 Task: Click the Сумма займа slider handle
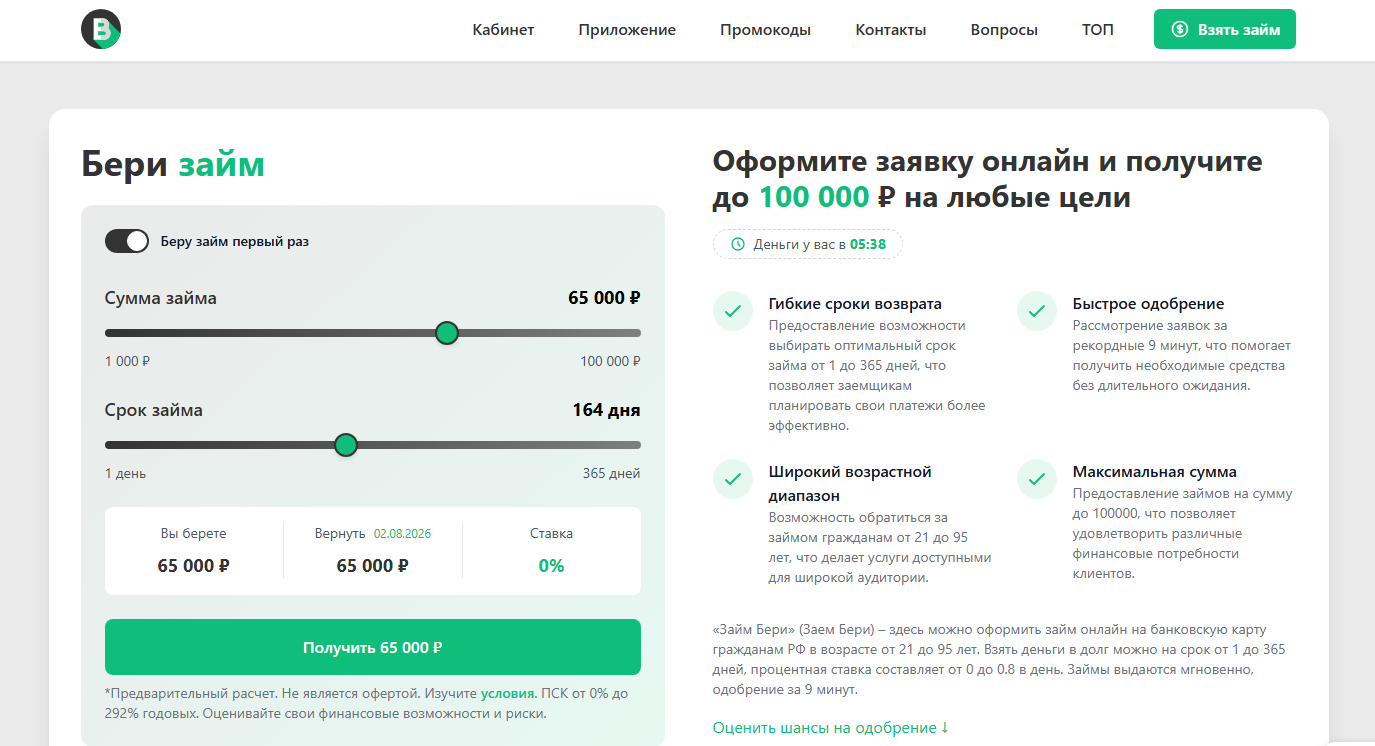pyautogui.click(x=447, y=333)
